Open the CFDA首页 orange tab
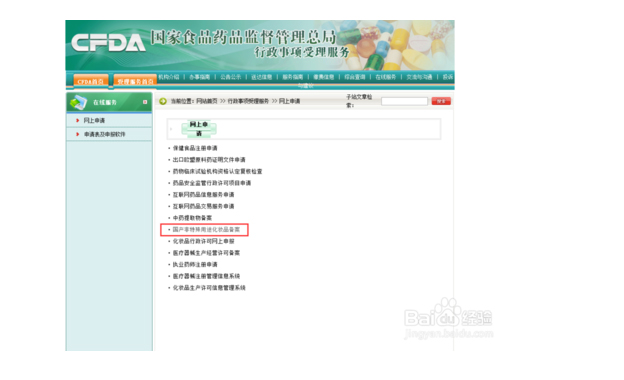 pos(90,81)
